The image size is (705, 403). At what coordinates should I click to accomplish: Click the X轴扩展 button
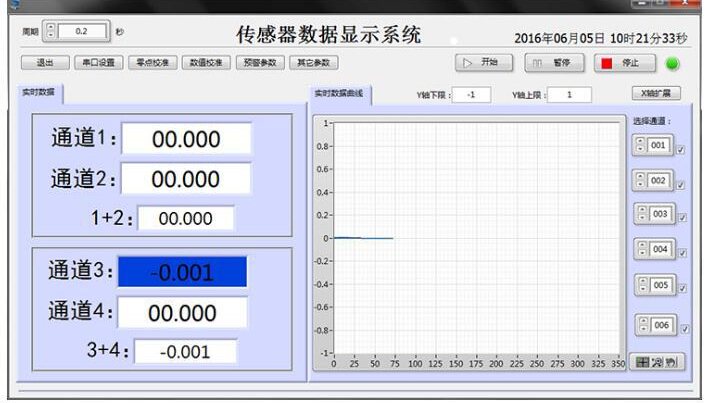(x=656, y=93)
